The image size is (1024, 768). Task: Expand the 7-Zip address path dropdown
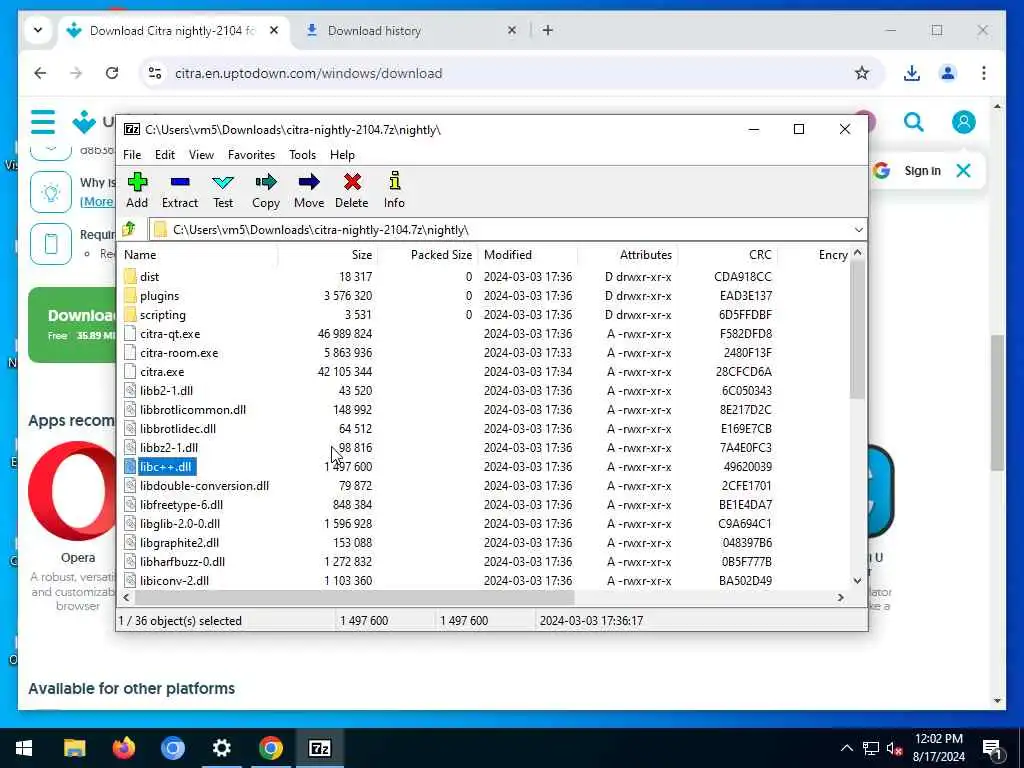(858, 230)
